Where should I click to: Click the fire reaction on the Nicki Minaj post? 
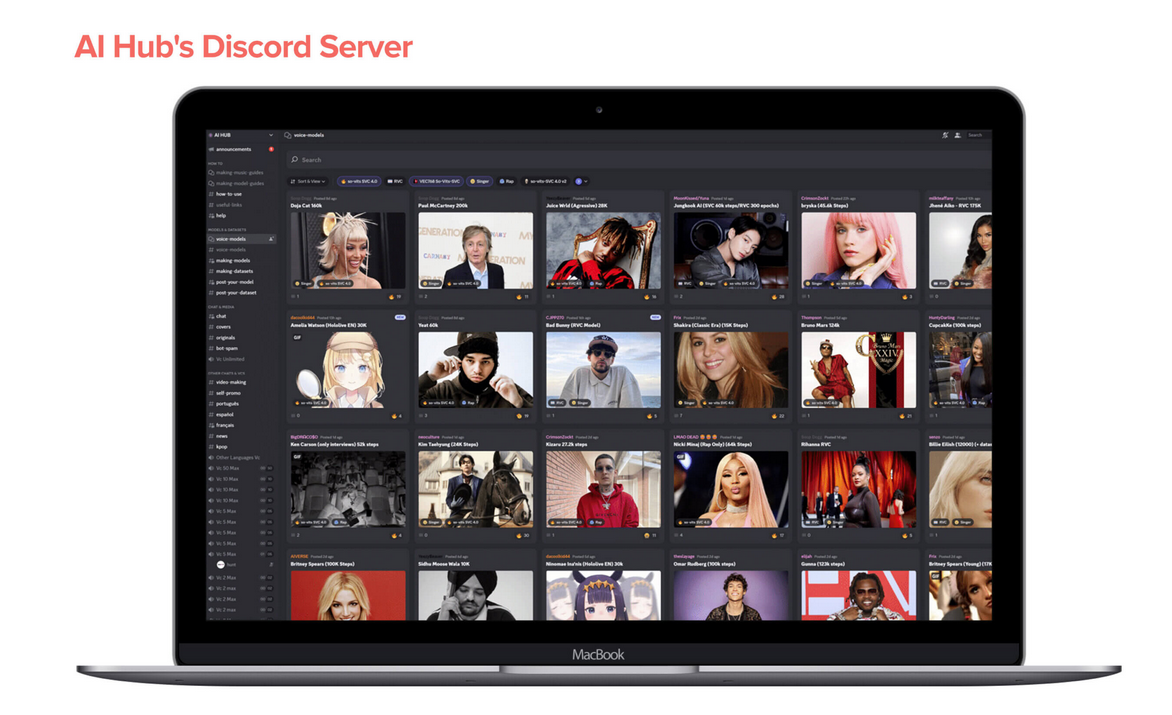click(x=778, y=536)
